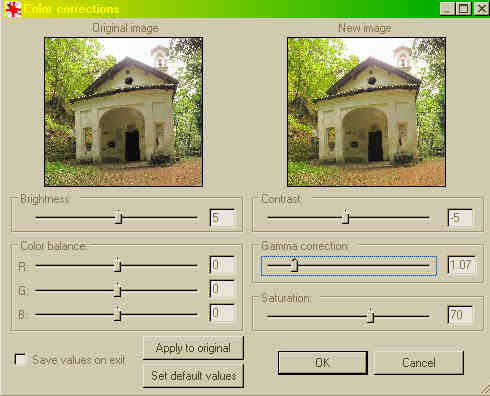Click the Brightness slider thumb
Screen dimensions: 490x396
118,217
